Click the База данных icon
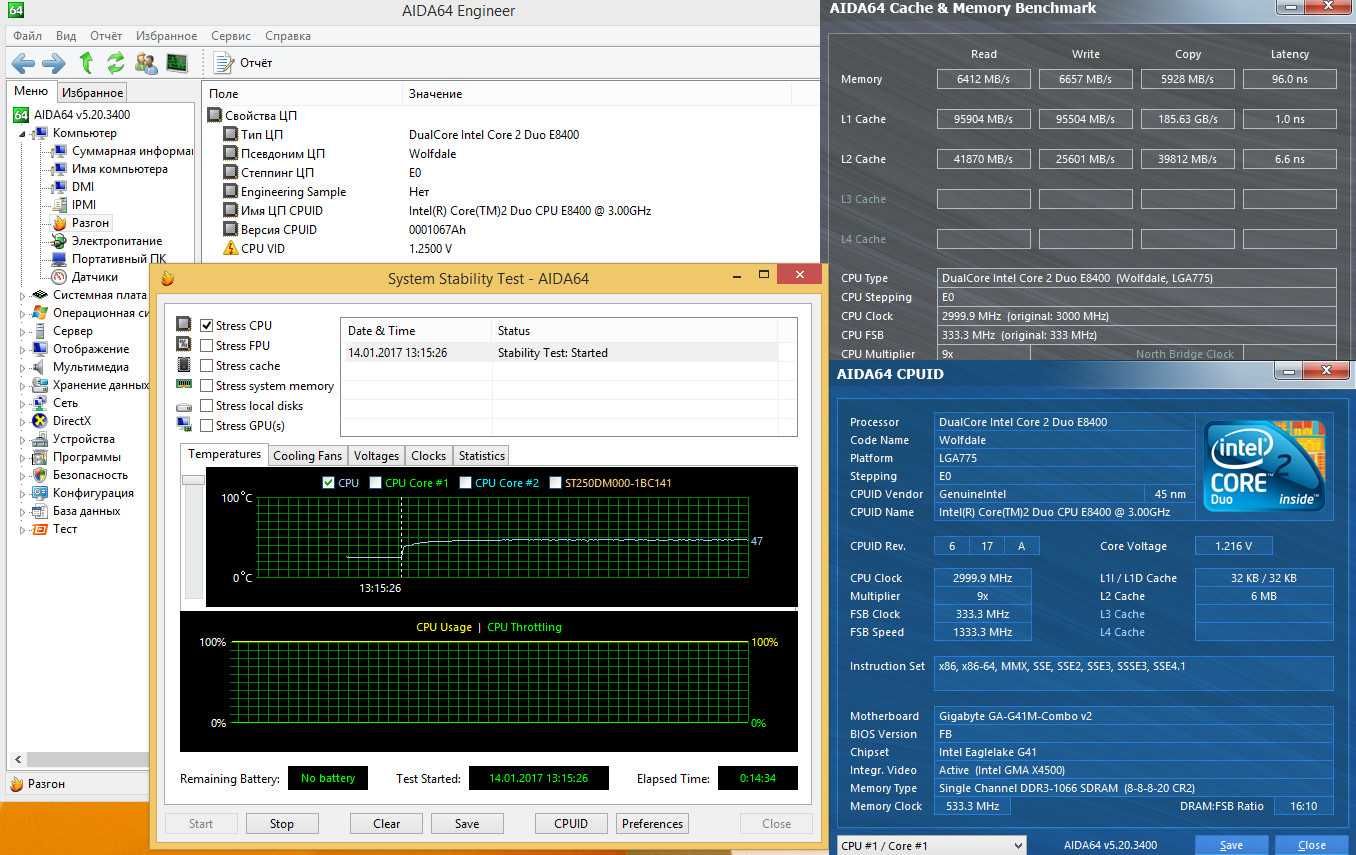 click(40, 511)
